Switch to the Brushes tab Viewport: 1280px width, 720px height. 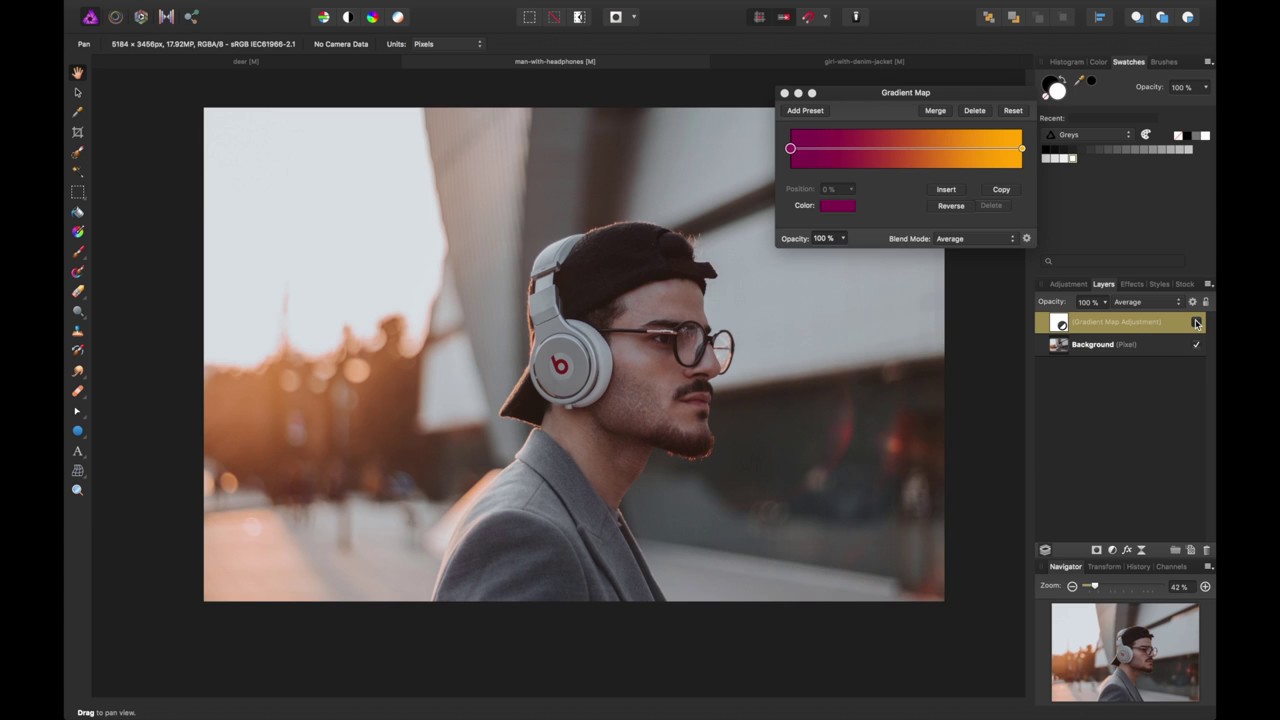[1164, 62]
